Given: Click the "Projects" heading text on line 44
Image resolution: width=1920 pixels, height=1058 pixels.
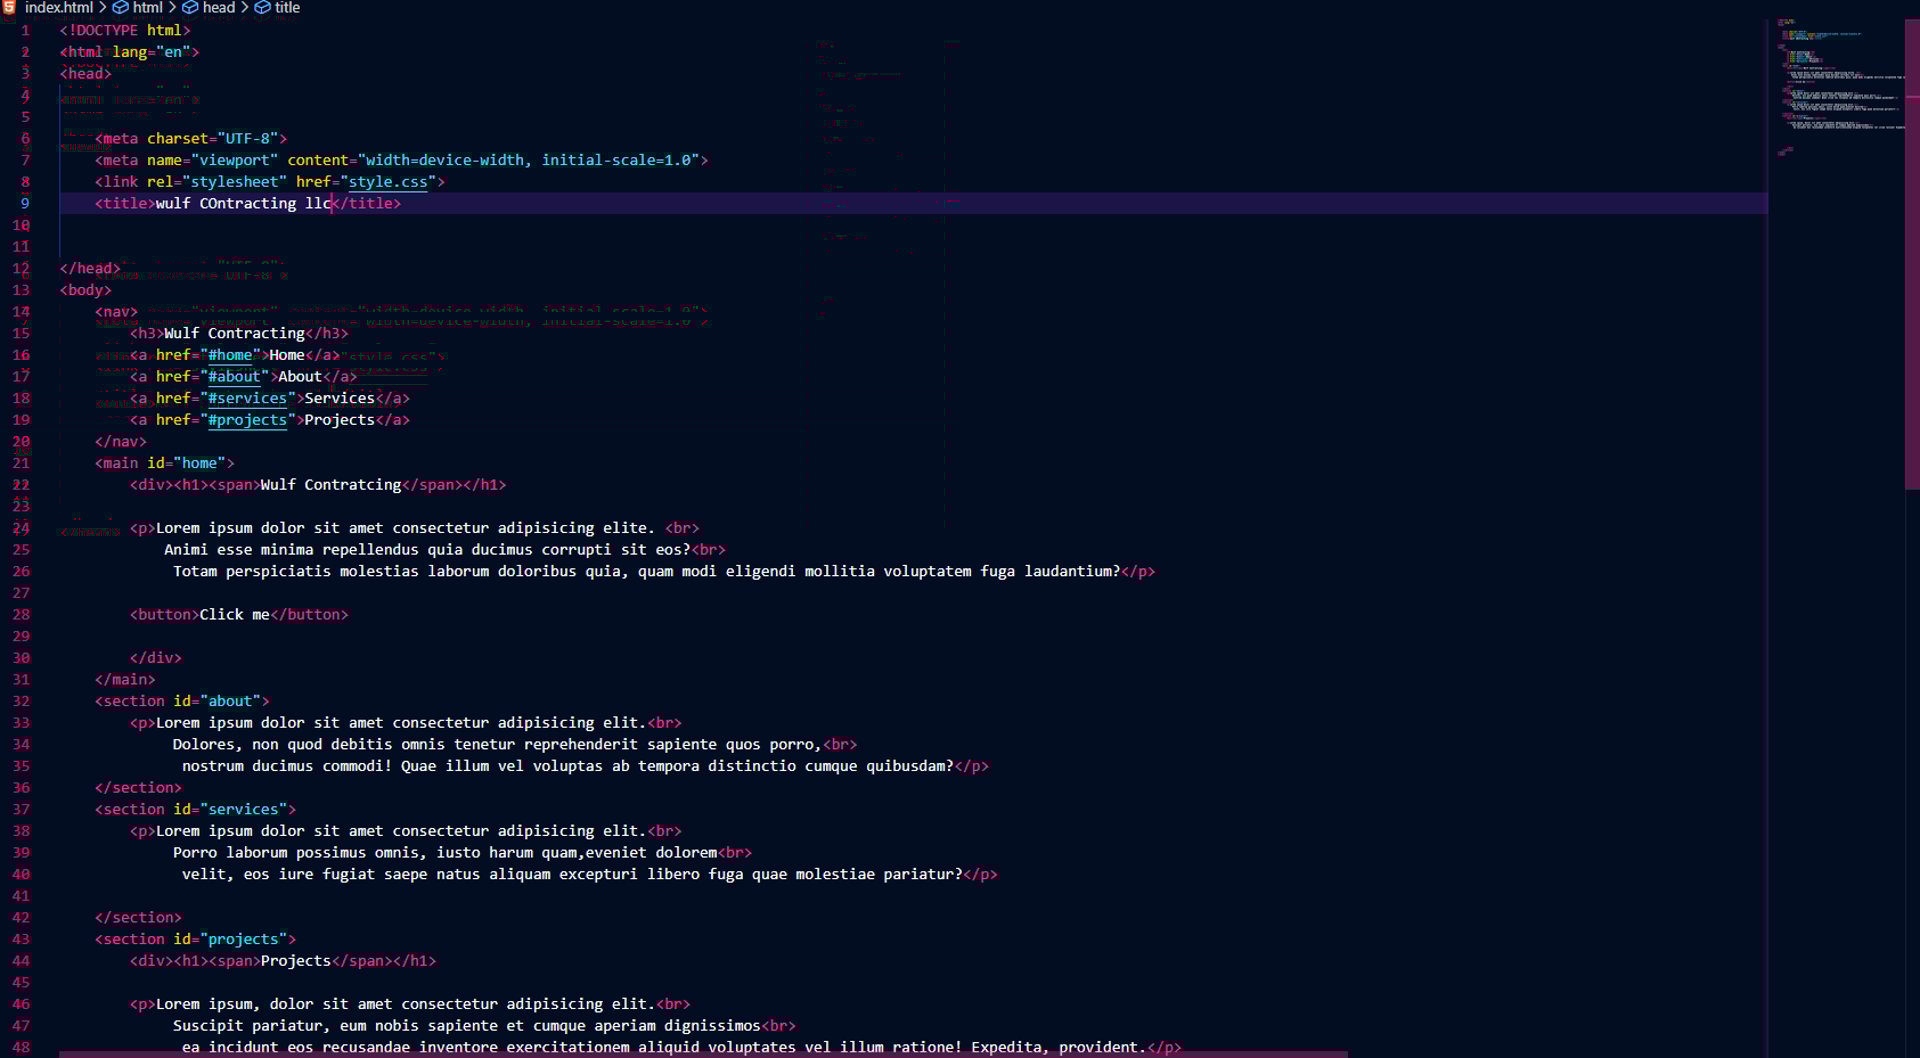Looking at the screenshot, I should [296, 961].
